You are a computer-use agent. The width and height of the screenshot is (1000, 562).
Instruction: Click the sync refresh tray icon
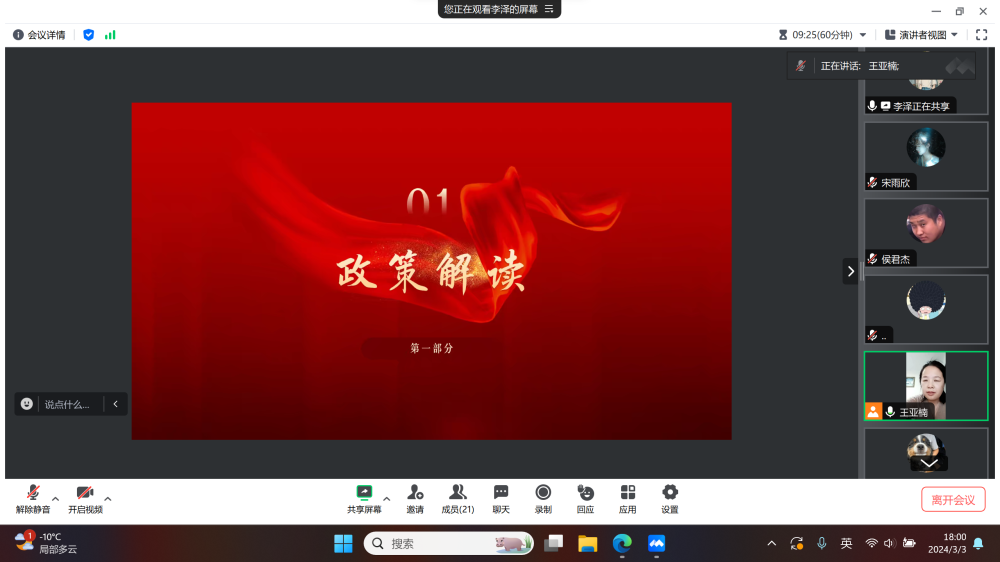[797, 544]
